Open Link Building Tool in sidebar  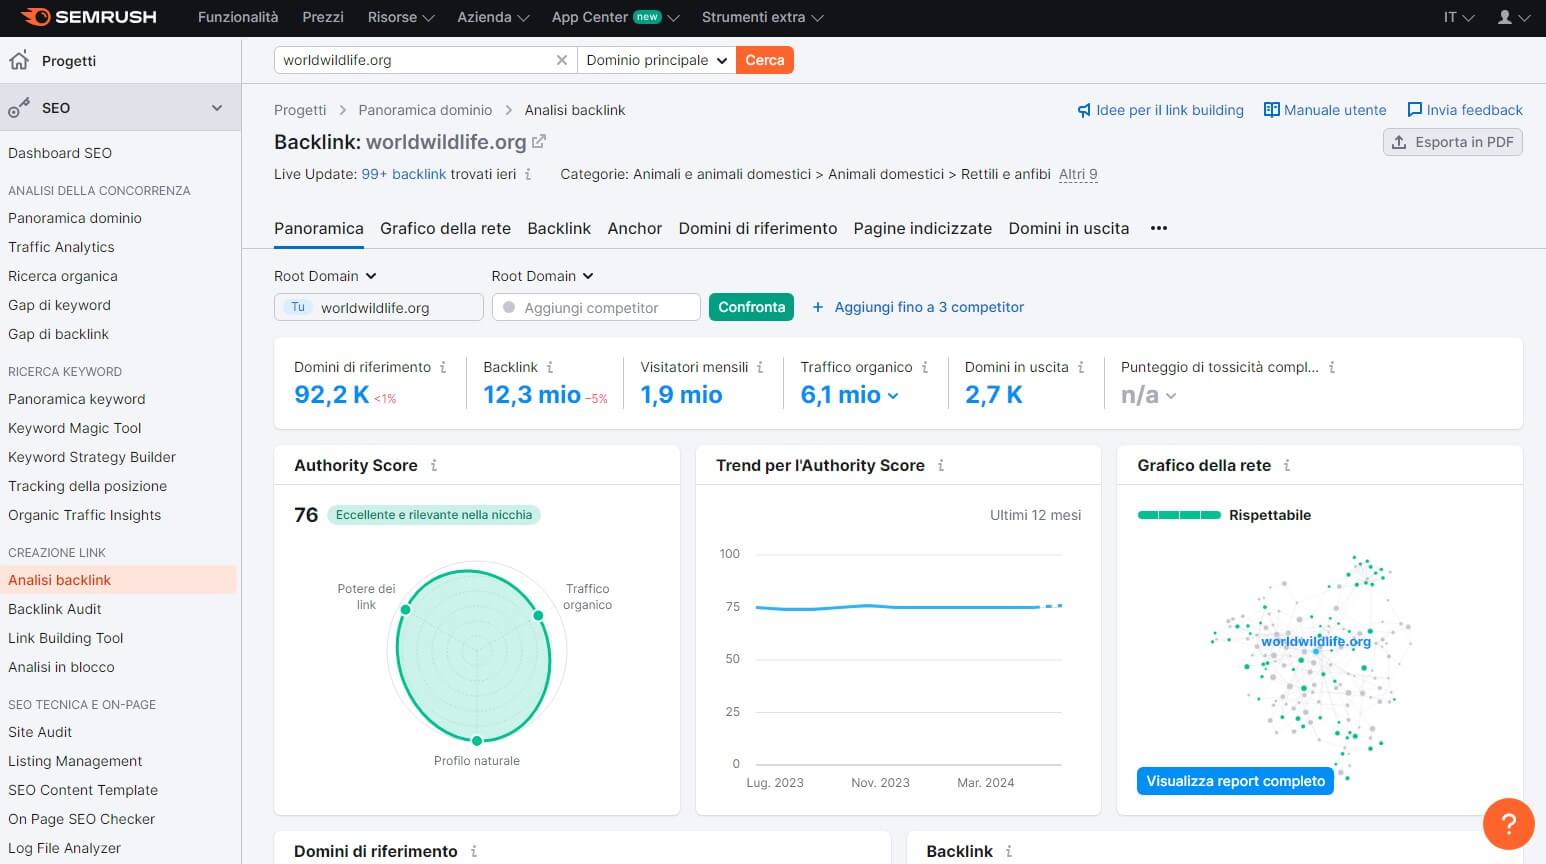tap(66, 638)
